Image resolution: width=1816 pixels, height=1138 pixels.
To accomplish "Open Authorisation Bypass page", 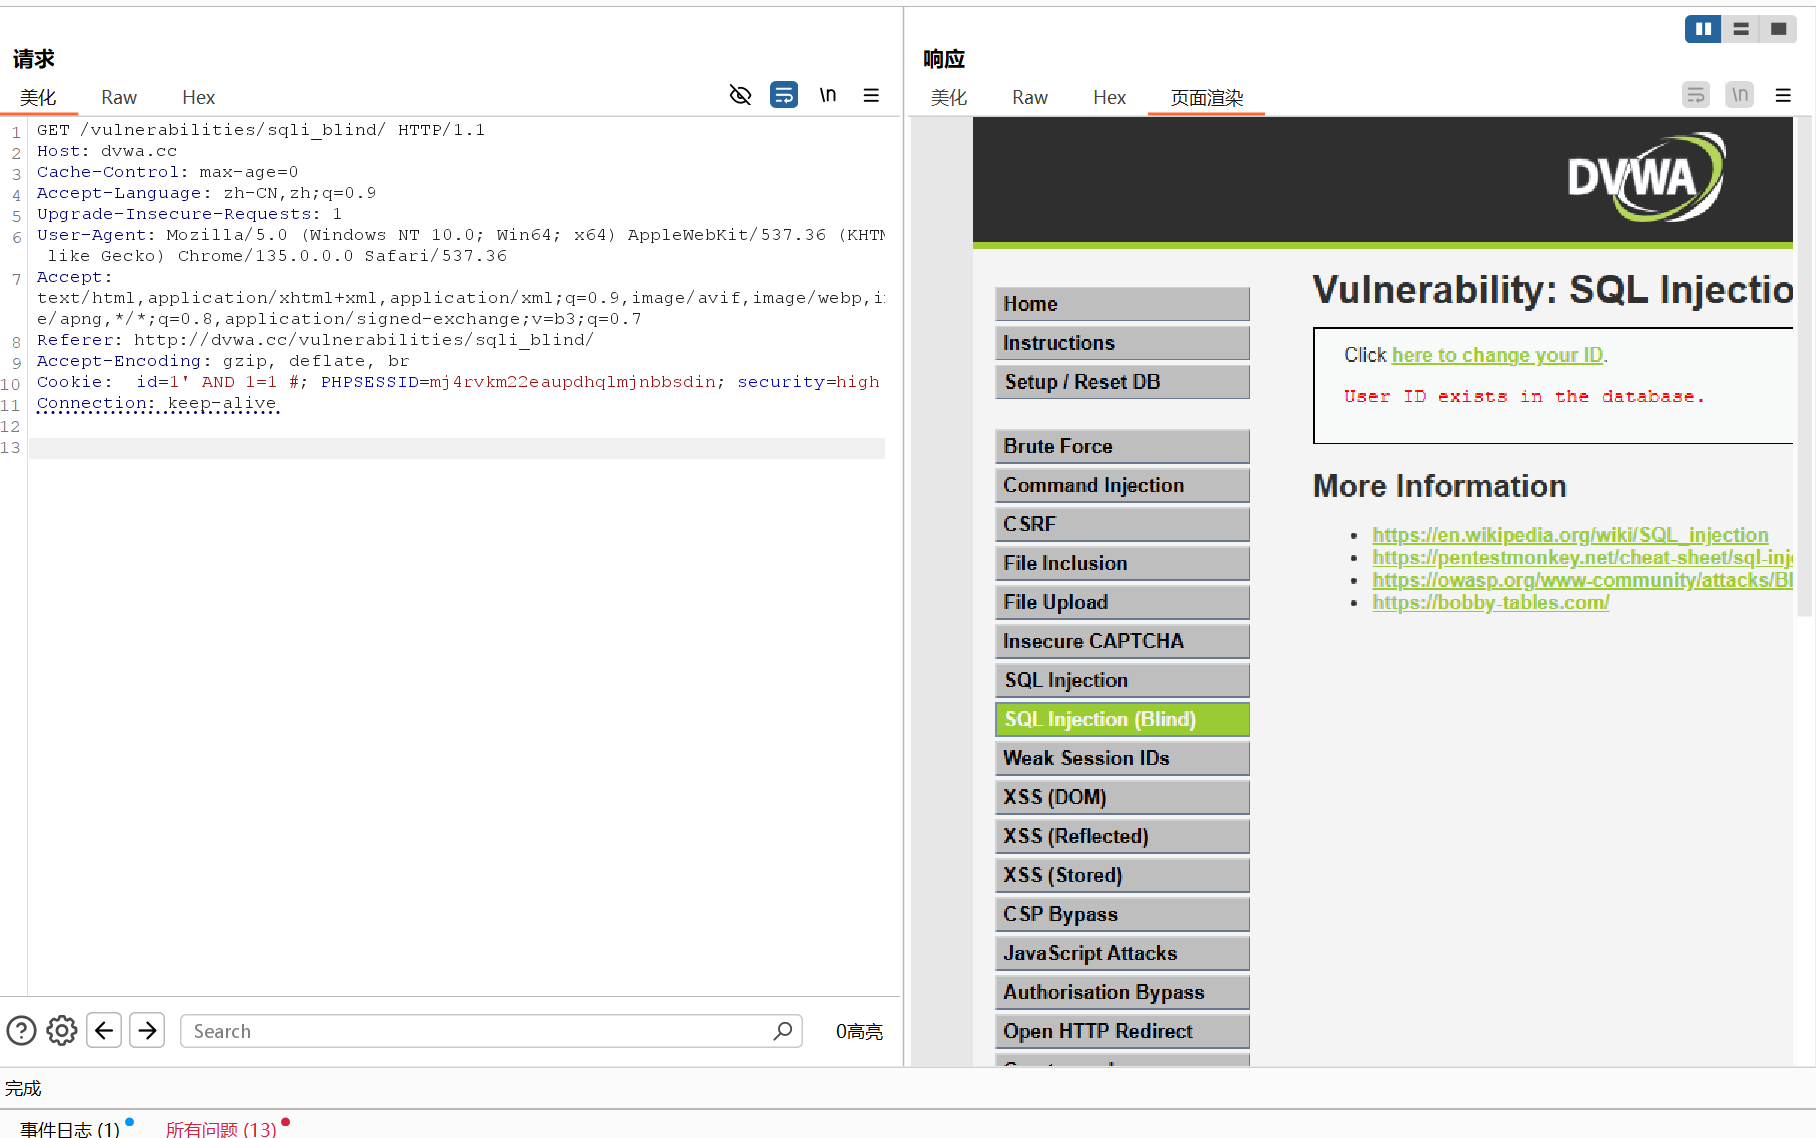I will [1122, 992].
